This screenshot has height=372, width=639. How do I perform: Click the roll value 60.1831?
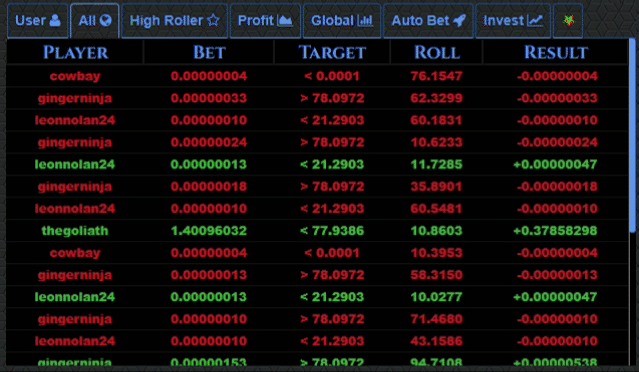(436, 120)
